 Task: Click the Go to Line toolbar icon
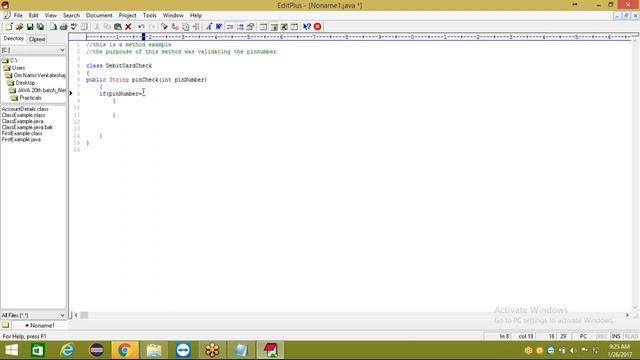(196, 27)
